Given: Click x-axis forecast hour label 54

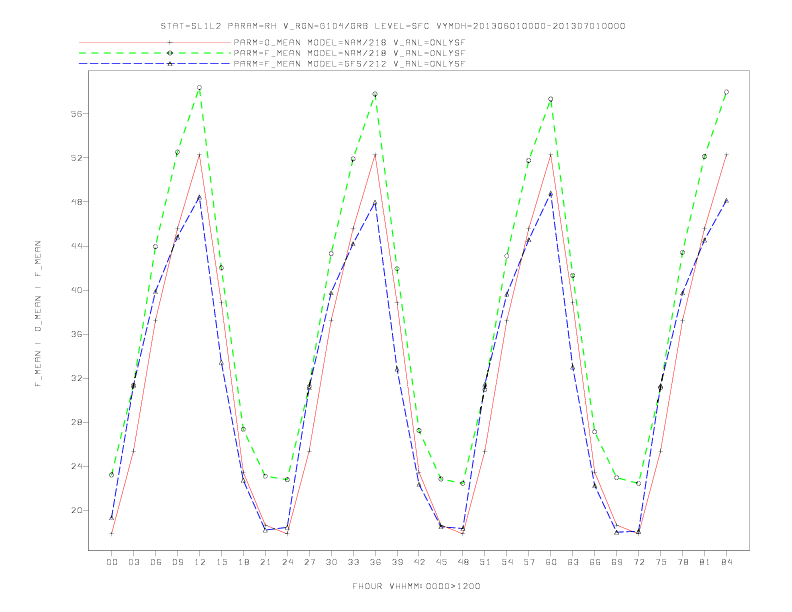Looking at the screenshot, I should coord(507,562).
